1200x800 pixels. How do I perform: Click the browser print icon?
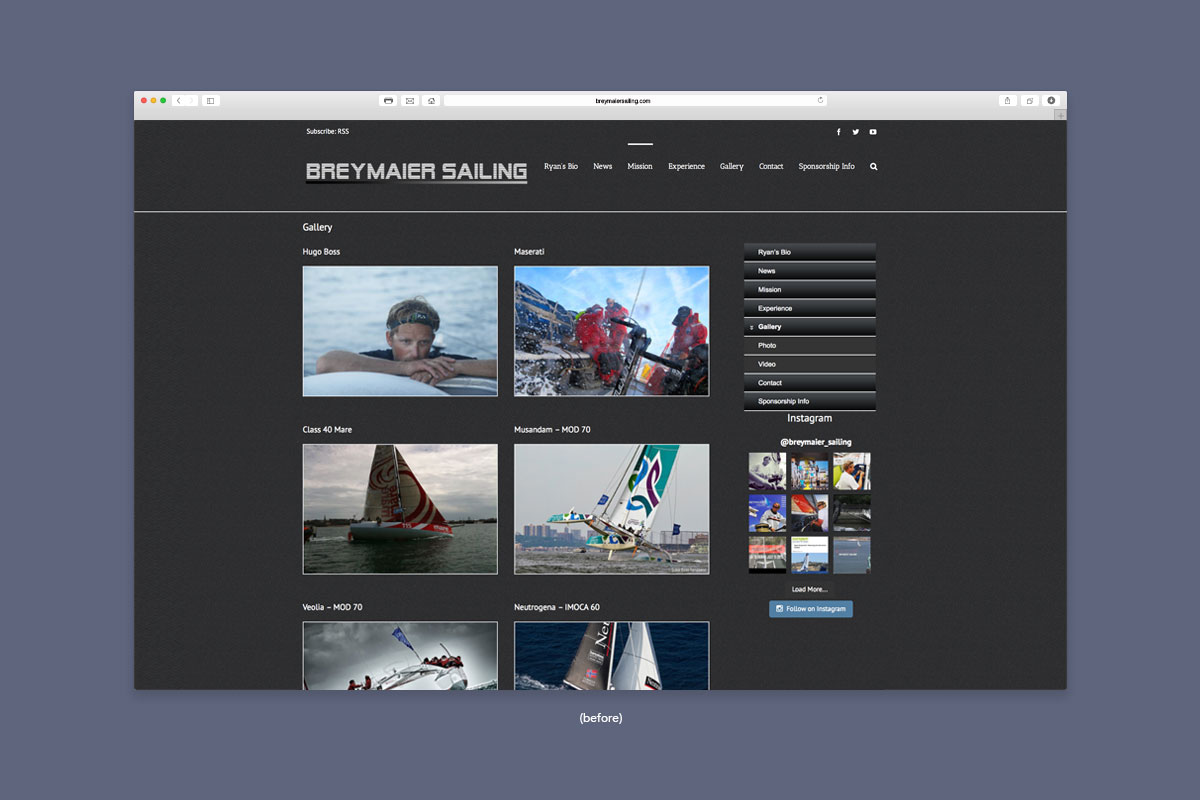[388, 101]
